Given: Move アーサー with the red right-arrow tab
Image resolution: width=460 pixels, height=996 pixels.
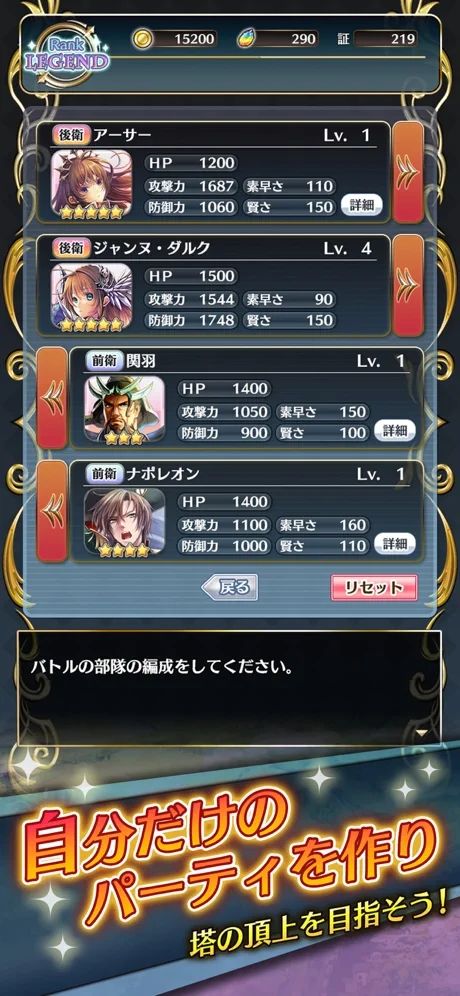Looking at the screenshot, I should click(x=408, y=172).
